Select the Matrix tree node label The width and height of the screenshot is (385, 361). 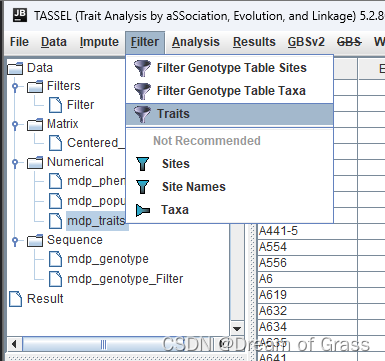coord(62,124)
